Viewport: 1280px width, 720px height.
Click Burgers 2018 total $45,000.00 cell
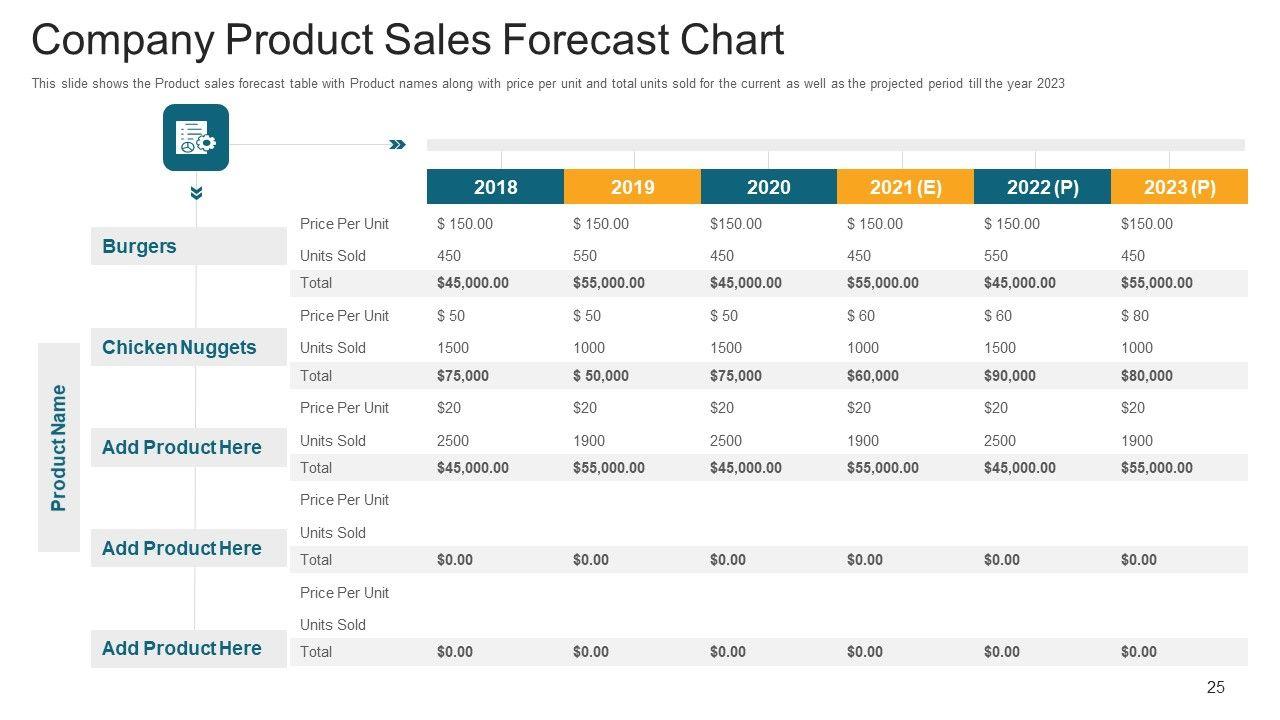pyautogui.click(x=472, y=283)
